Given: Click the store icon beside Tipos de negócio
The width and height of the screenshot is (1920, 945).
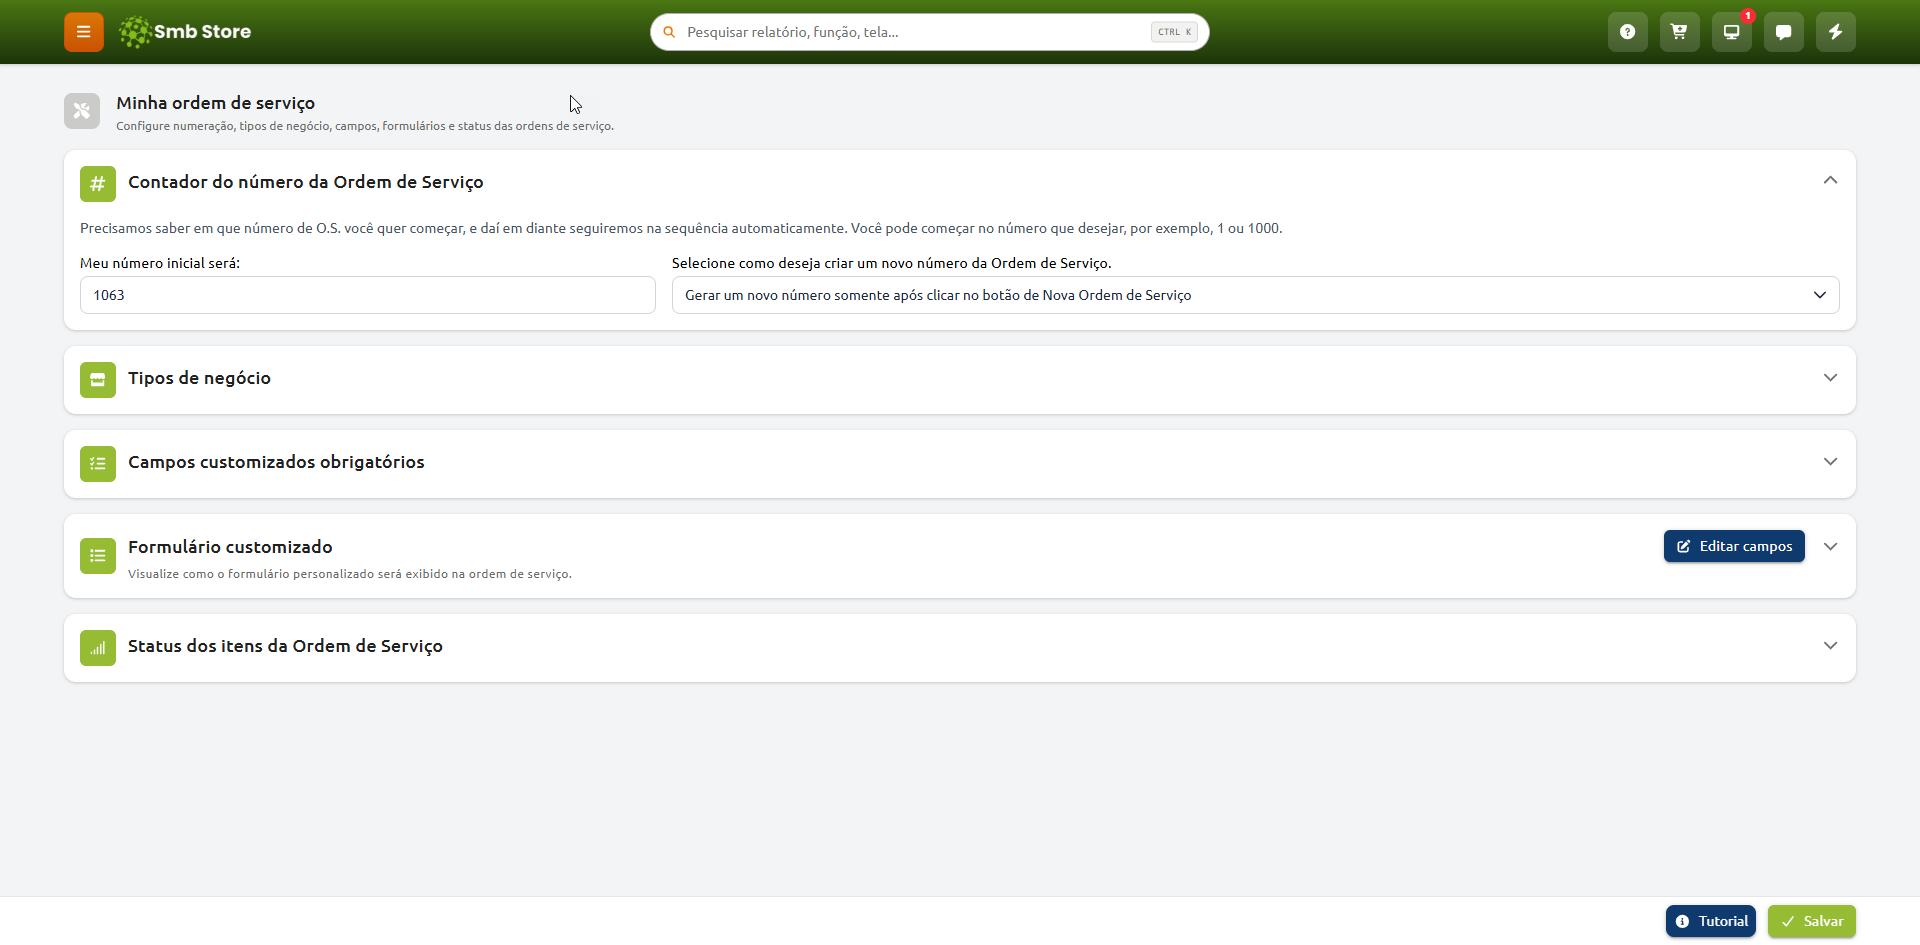Looking at the screenshot, I should pos(98,380).
